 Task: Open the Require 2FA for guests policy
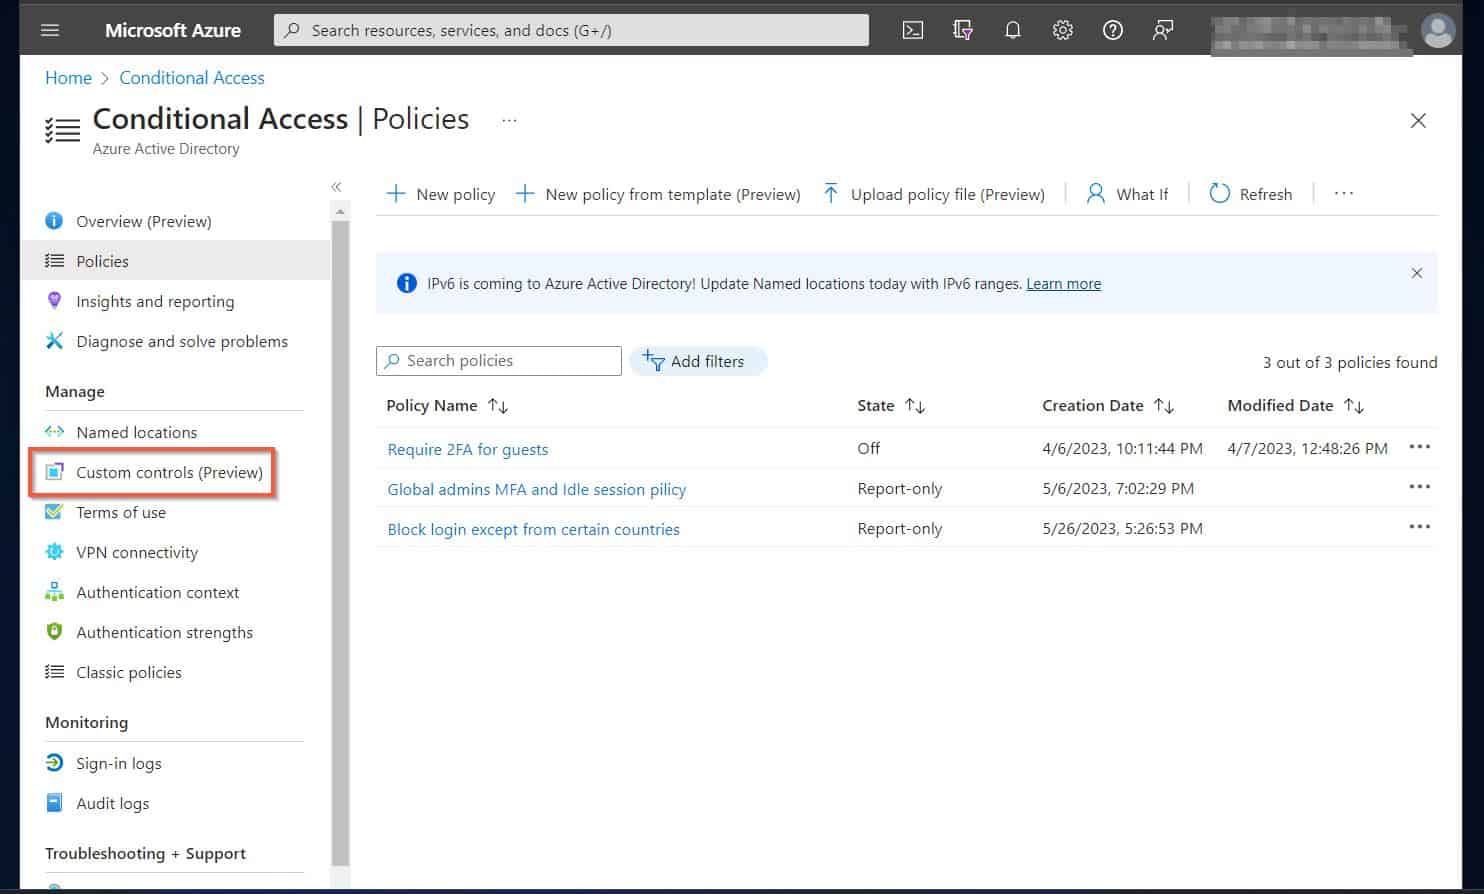467,449
